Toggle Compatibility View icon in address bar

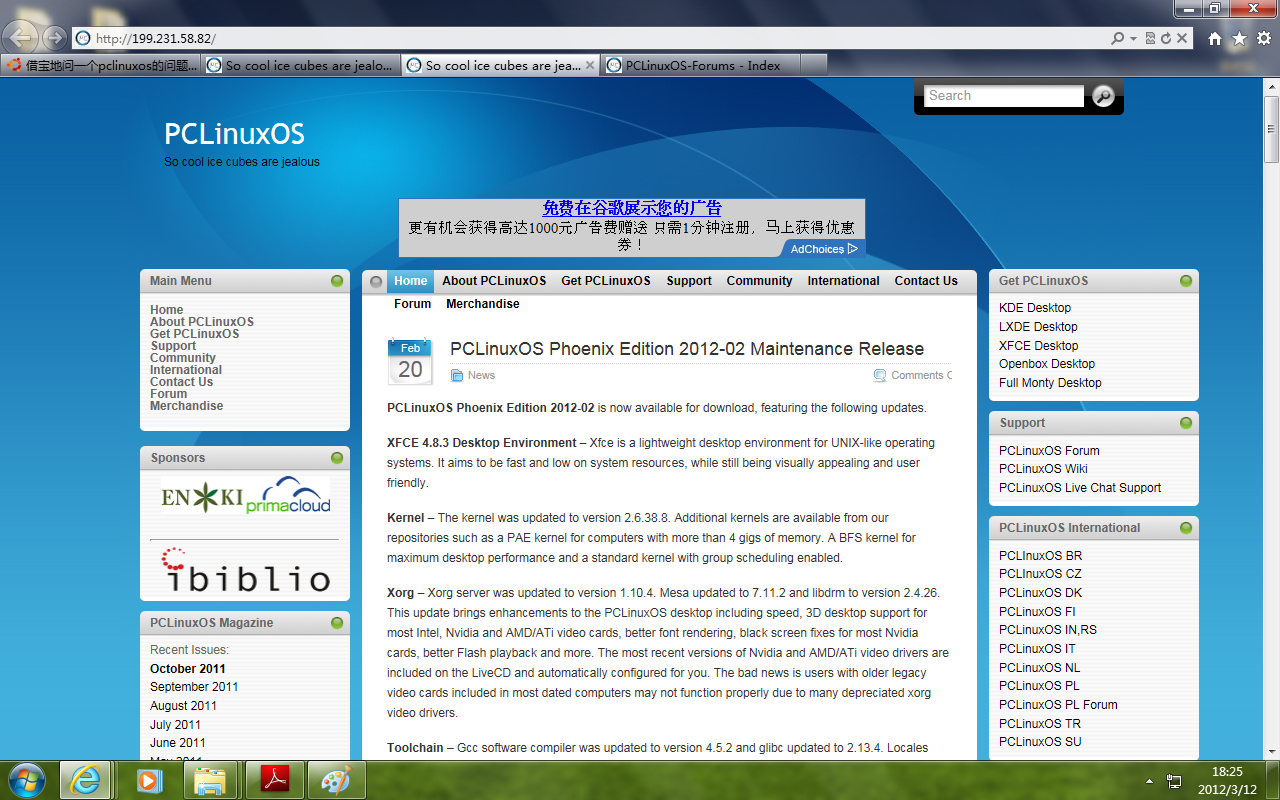(1150, 38)
